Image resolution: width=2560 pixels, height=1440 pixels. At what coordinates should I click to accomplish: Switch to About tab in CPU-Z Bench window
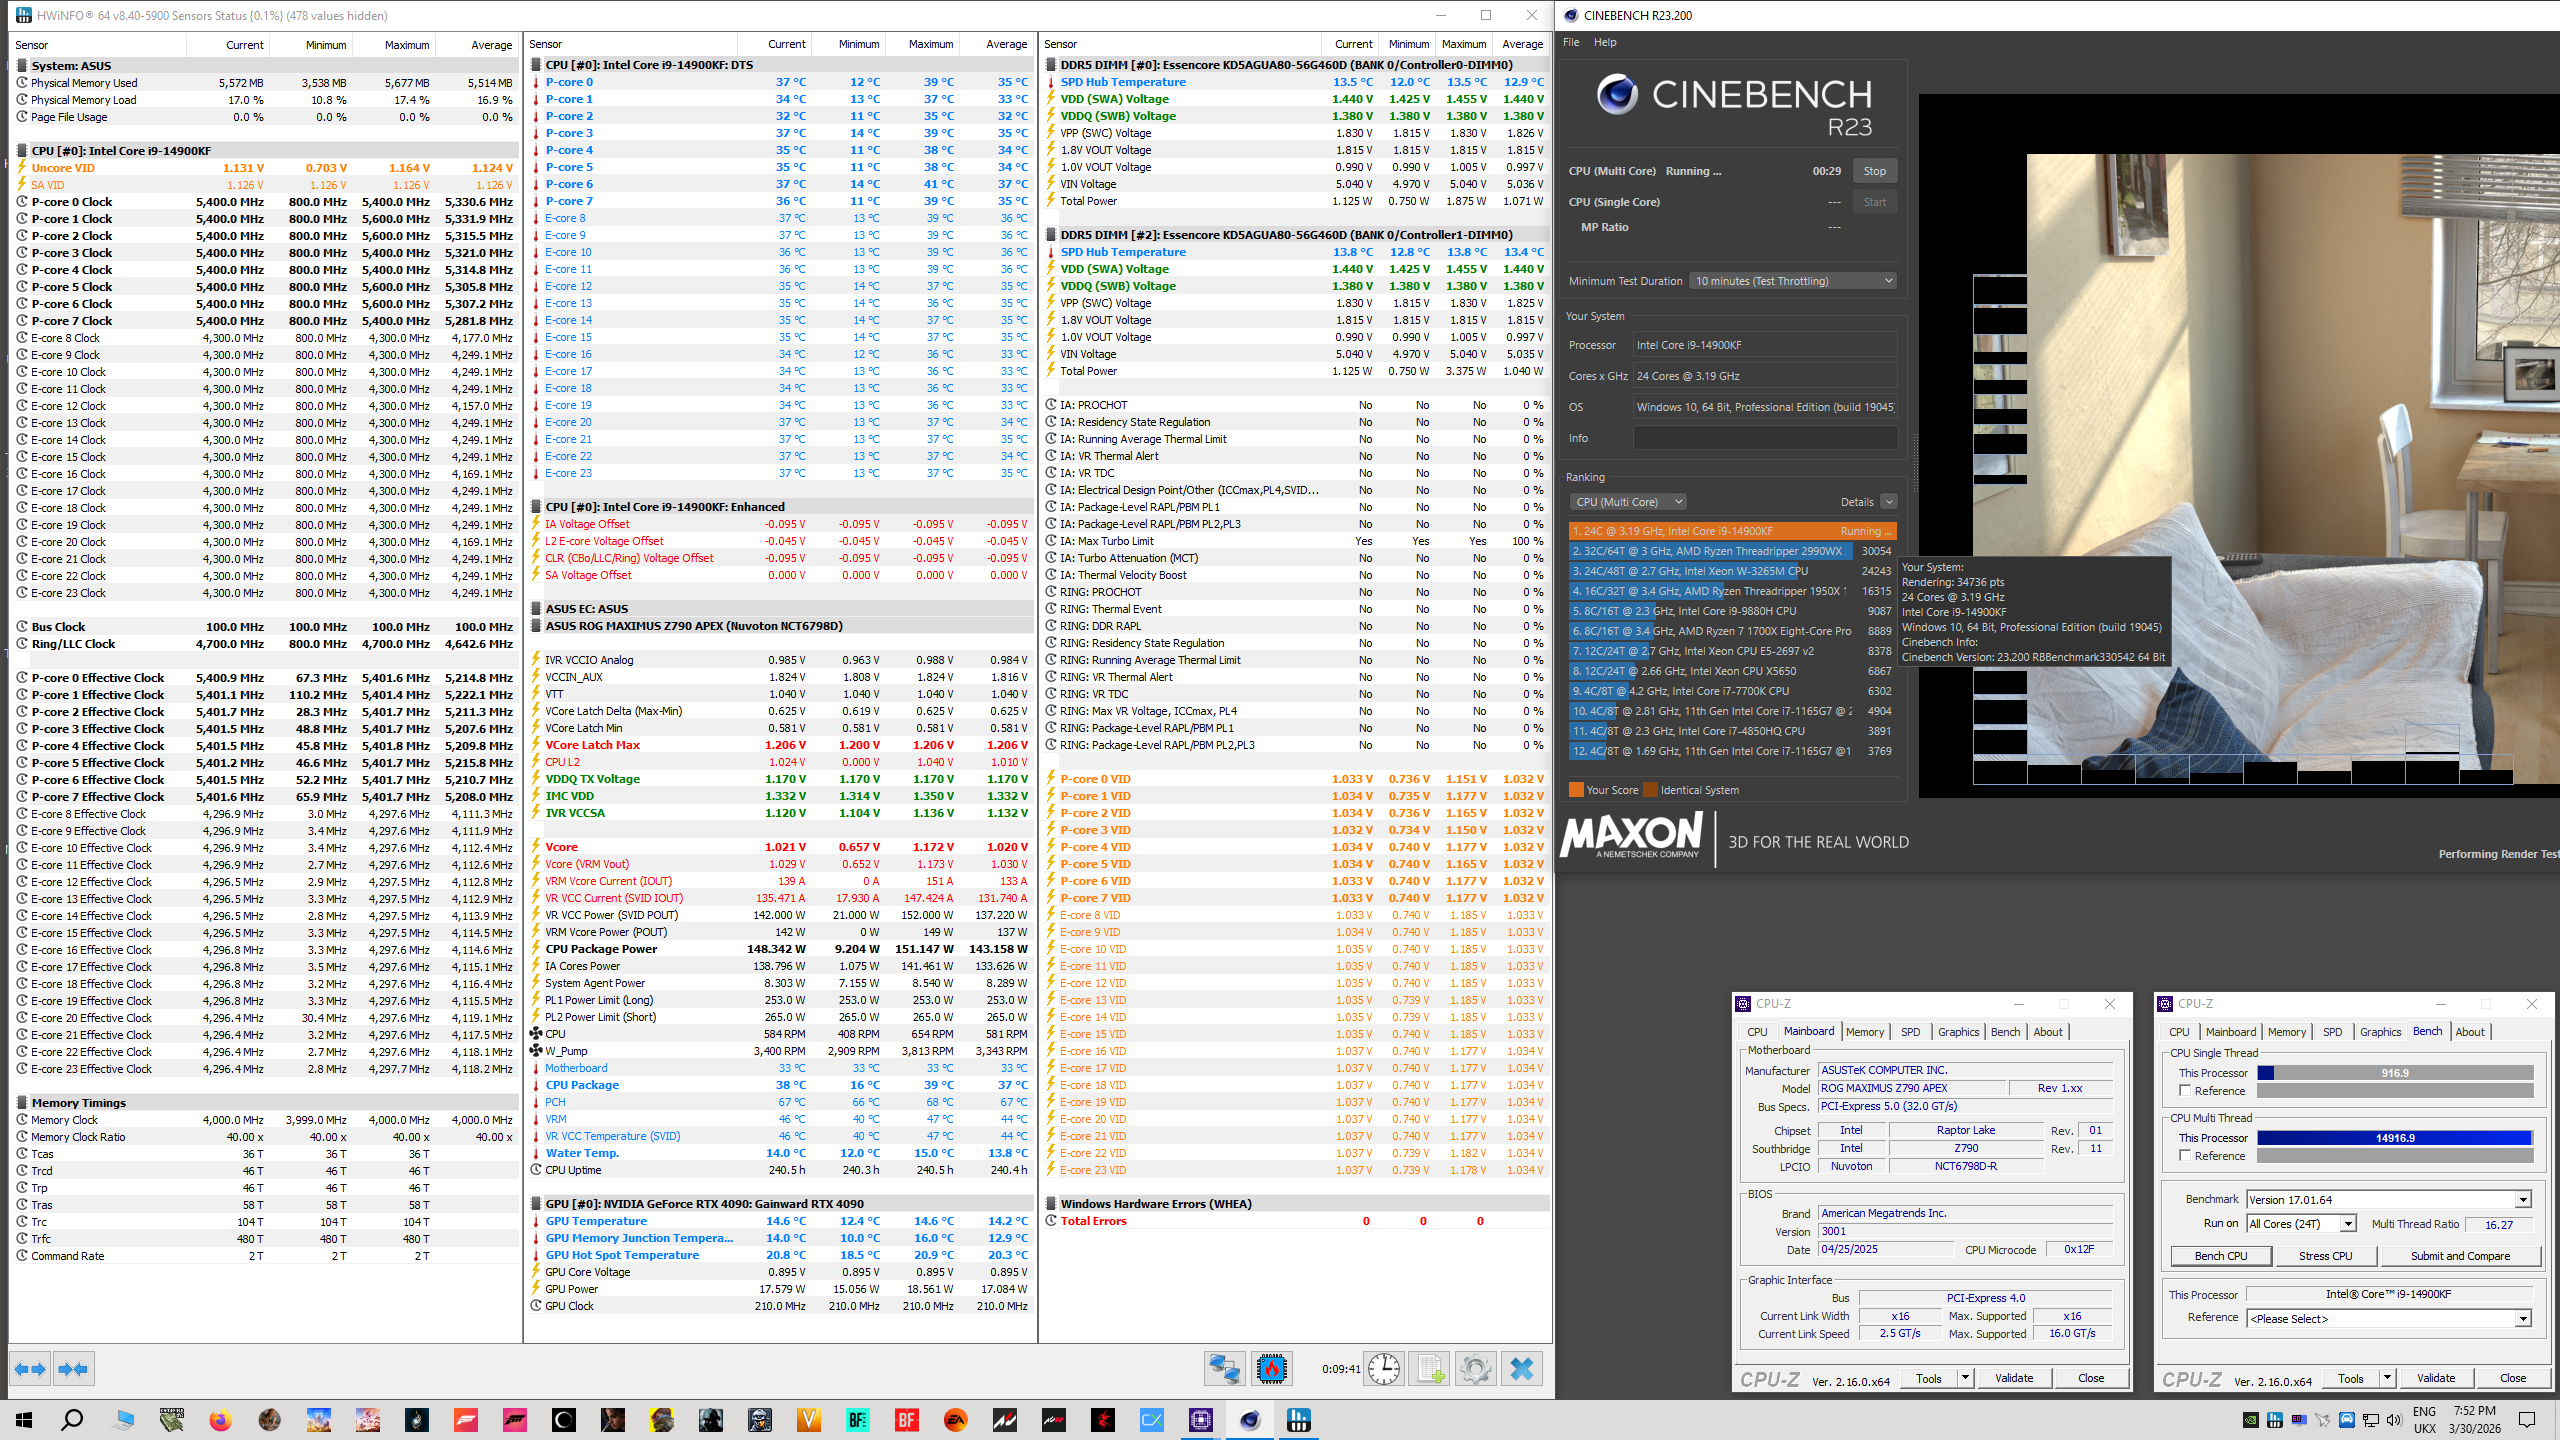point(2470,1032)
